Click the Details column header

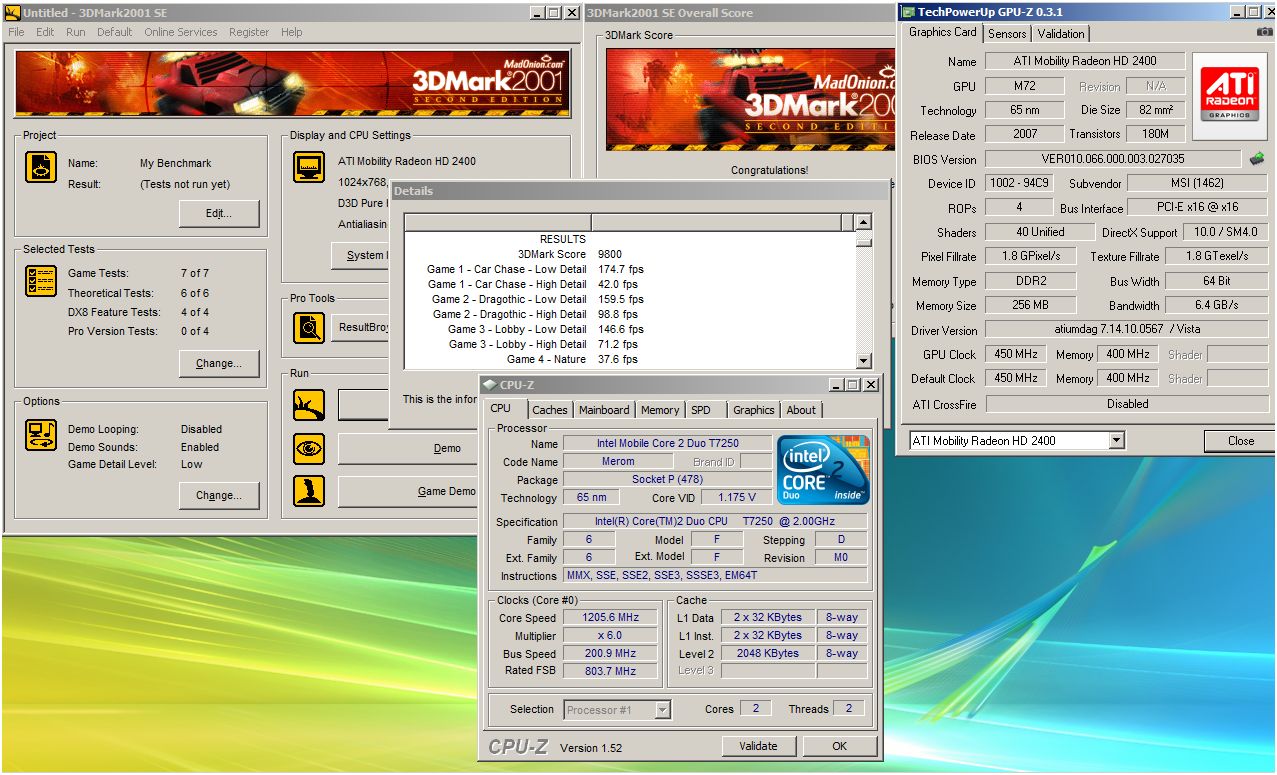pos(630,222)
